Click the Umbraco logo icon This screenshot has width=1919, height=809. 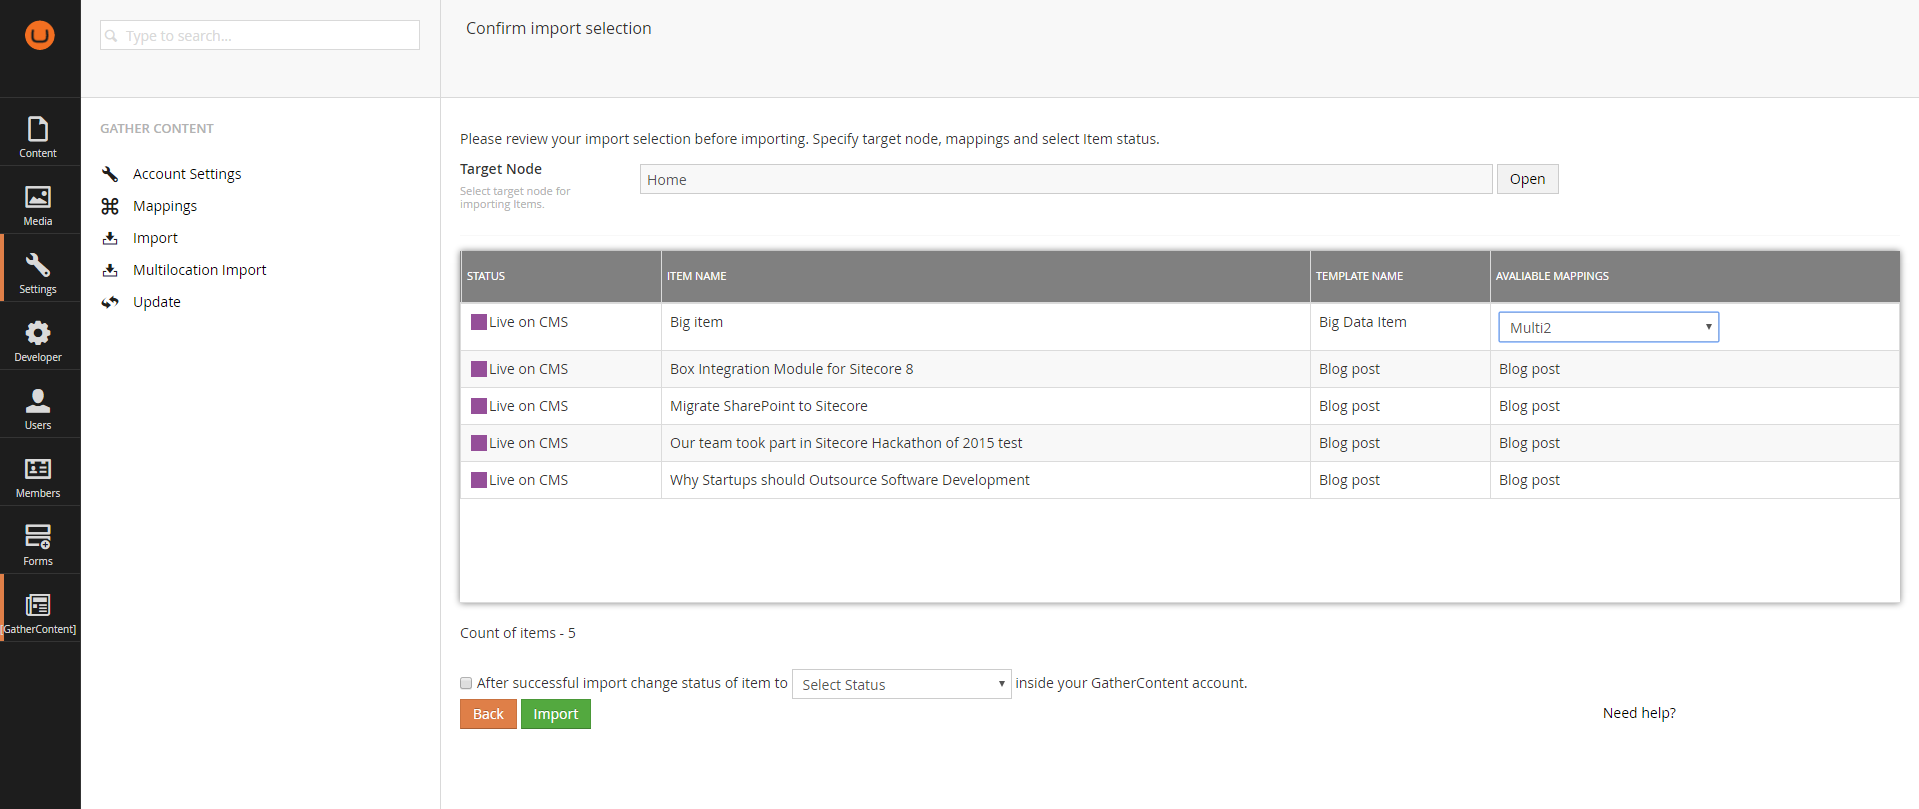pyautogui.click(x=40, y=35)
